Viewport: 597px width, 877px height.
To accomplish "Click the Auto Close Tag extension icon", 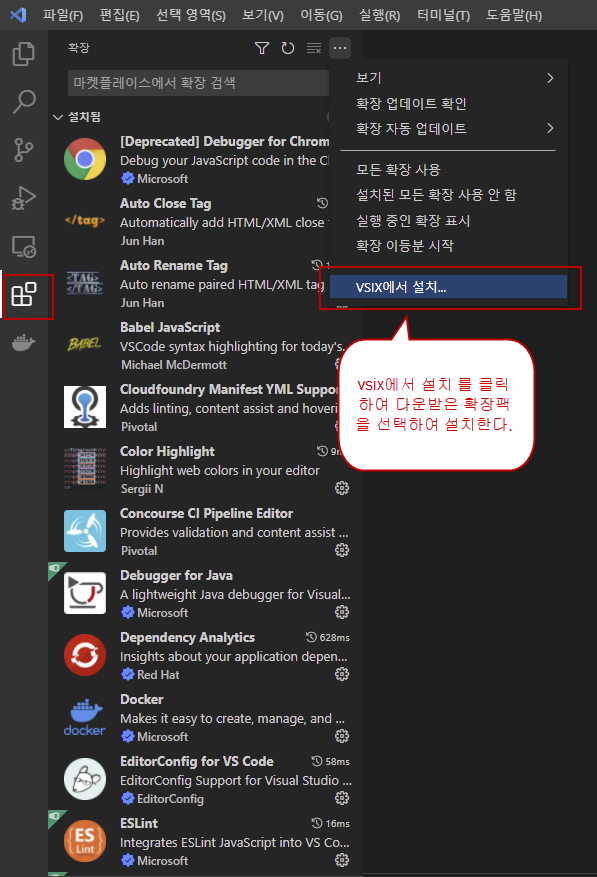I will pos(85,220).
